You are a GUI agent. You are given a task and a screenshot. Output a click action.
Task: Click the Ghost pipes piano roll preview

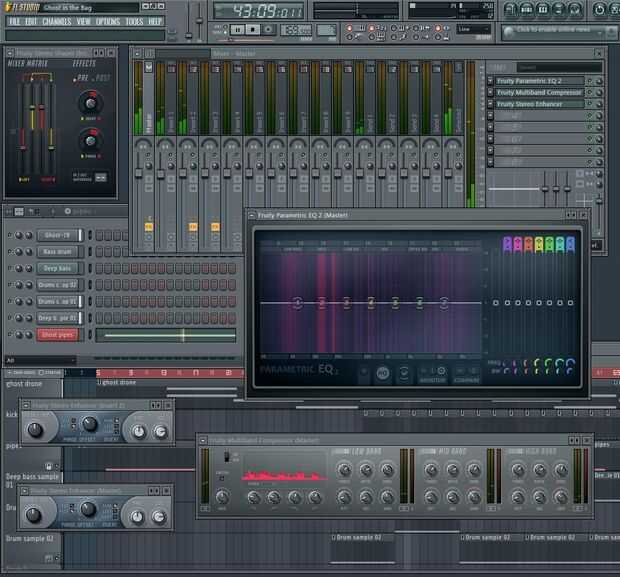tap(166, 335)
